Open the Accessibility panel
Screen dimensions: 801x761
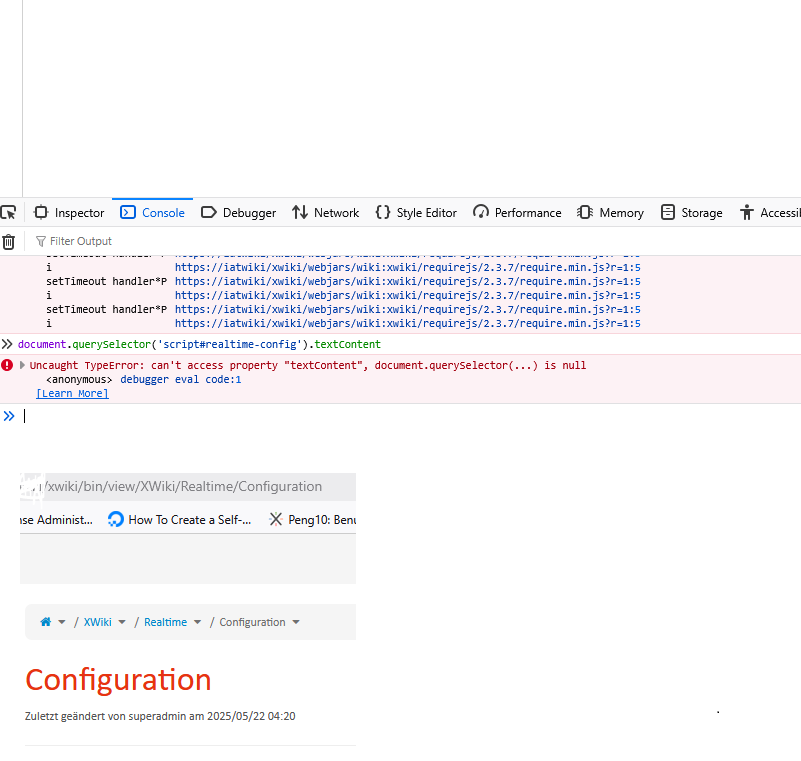pyautogui.click(x=770, y=212)
